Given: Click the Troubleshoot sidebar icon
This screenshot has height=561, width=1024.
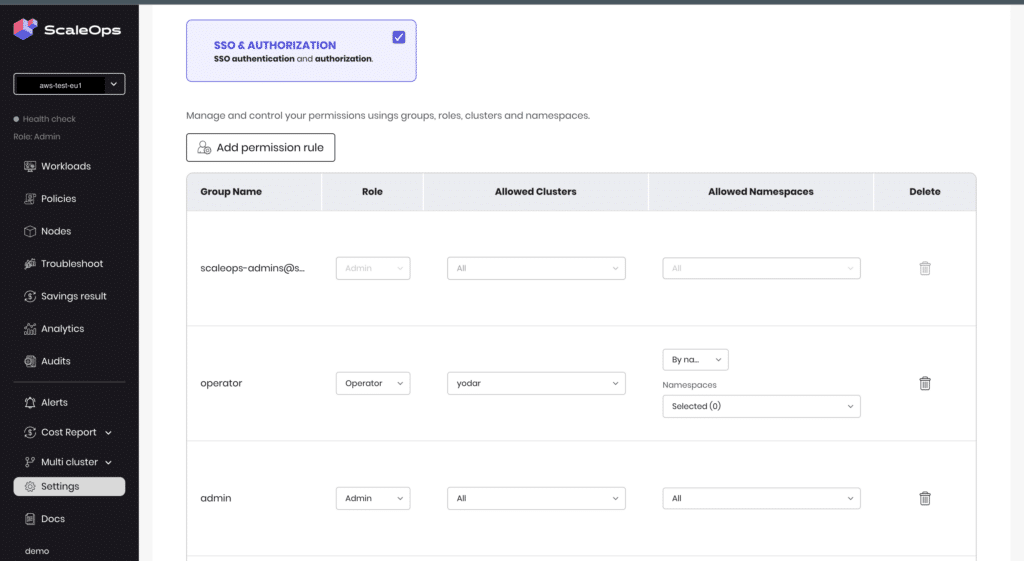Looking at the screenshot, I should click(30, 264).
